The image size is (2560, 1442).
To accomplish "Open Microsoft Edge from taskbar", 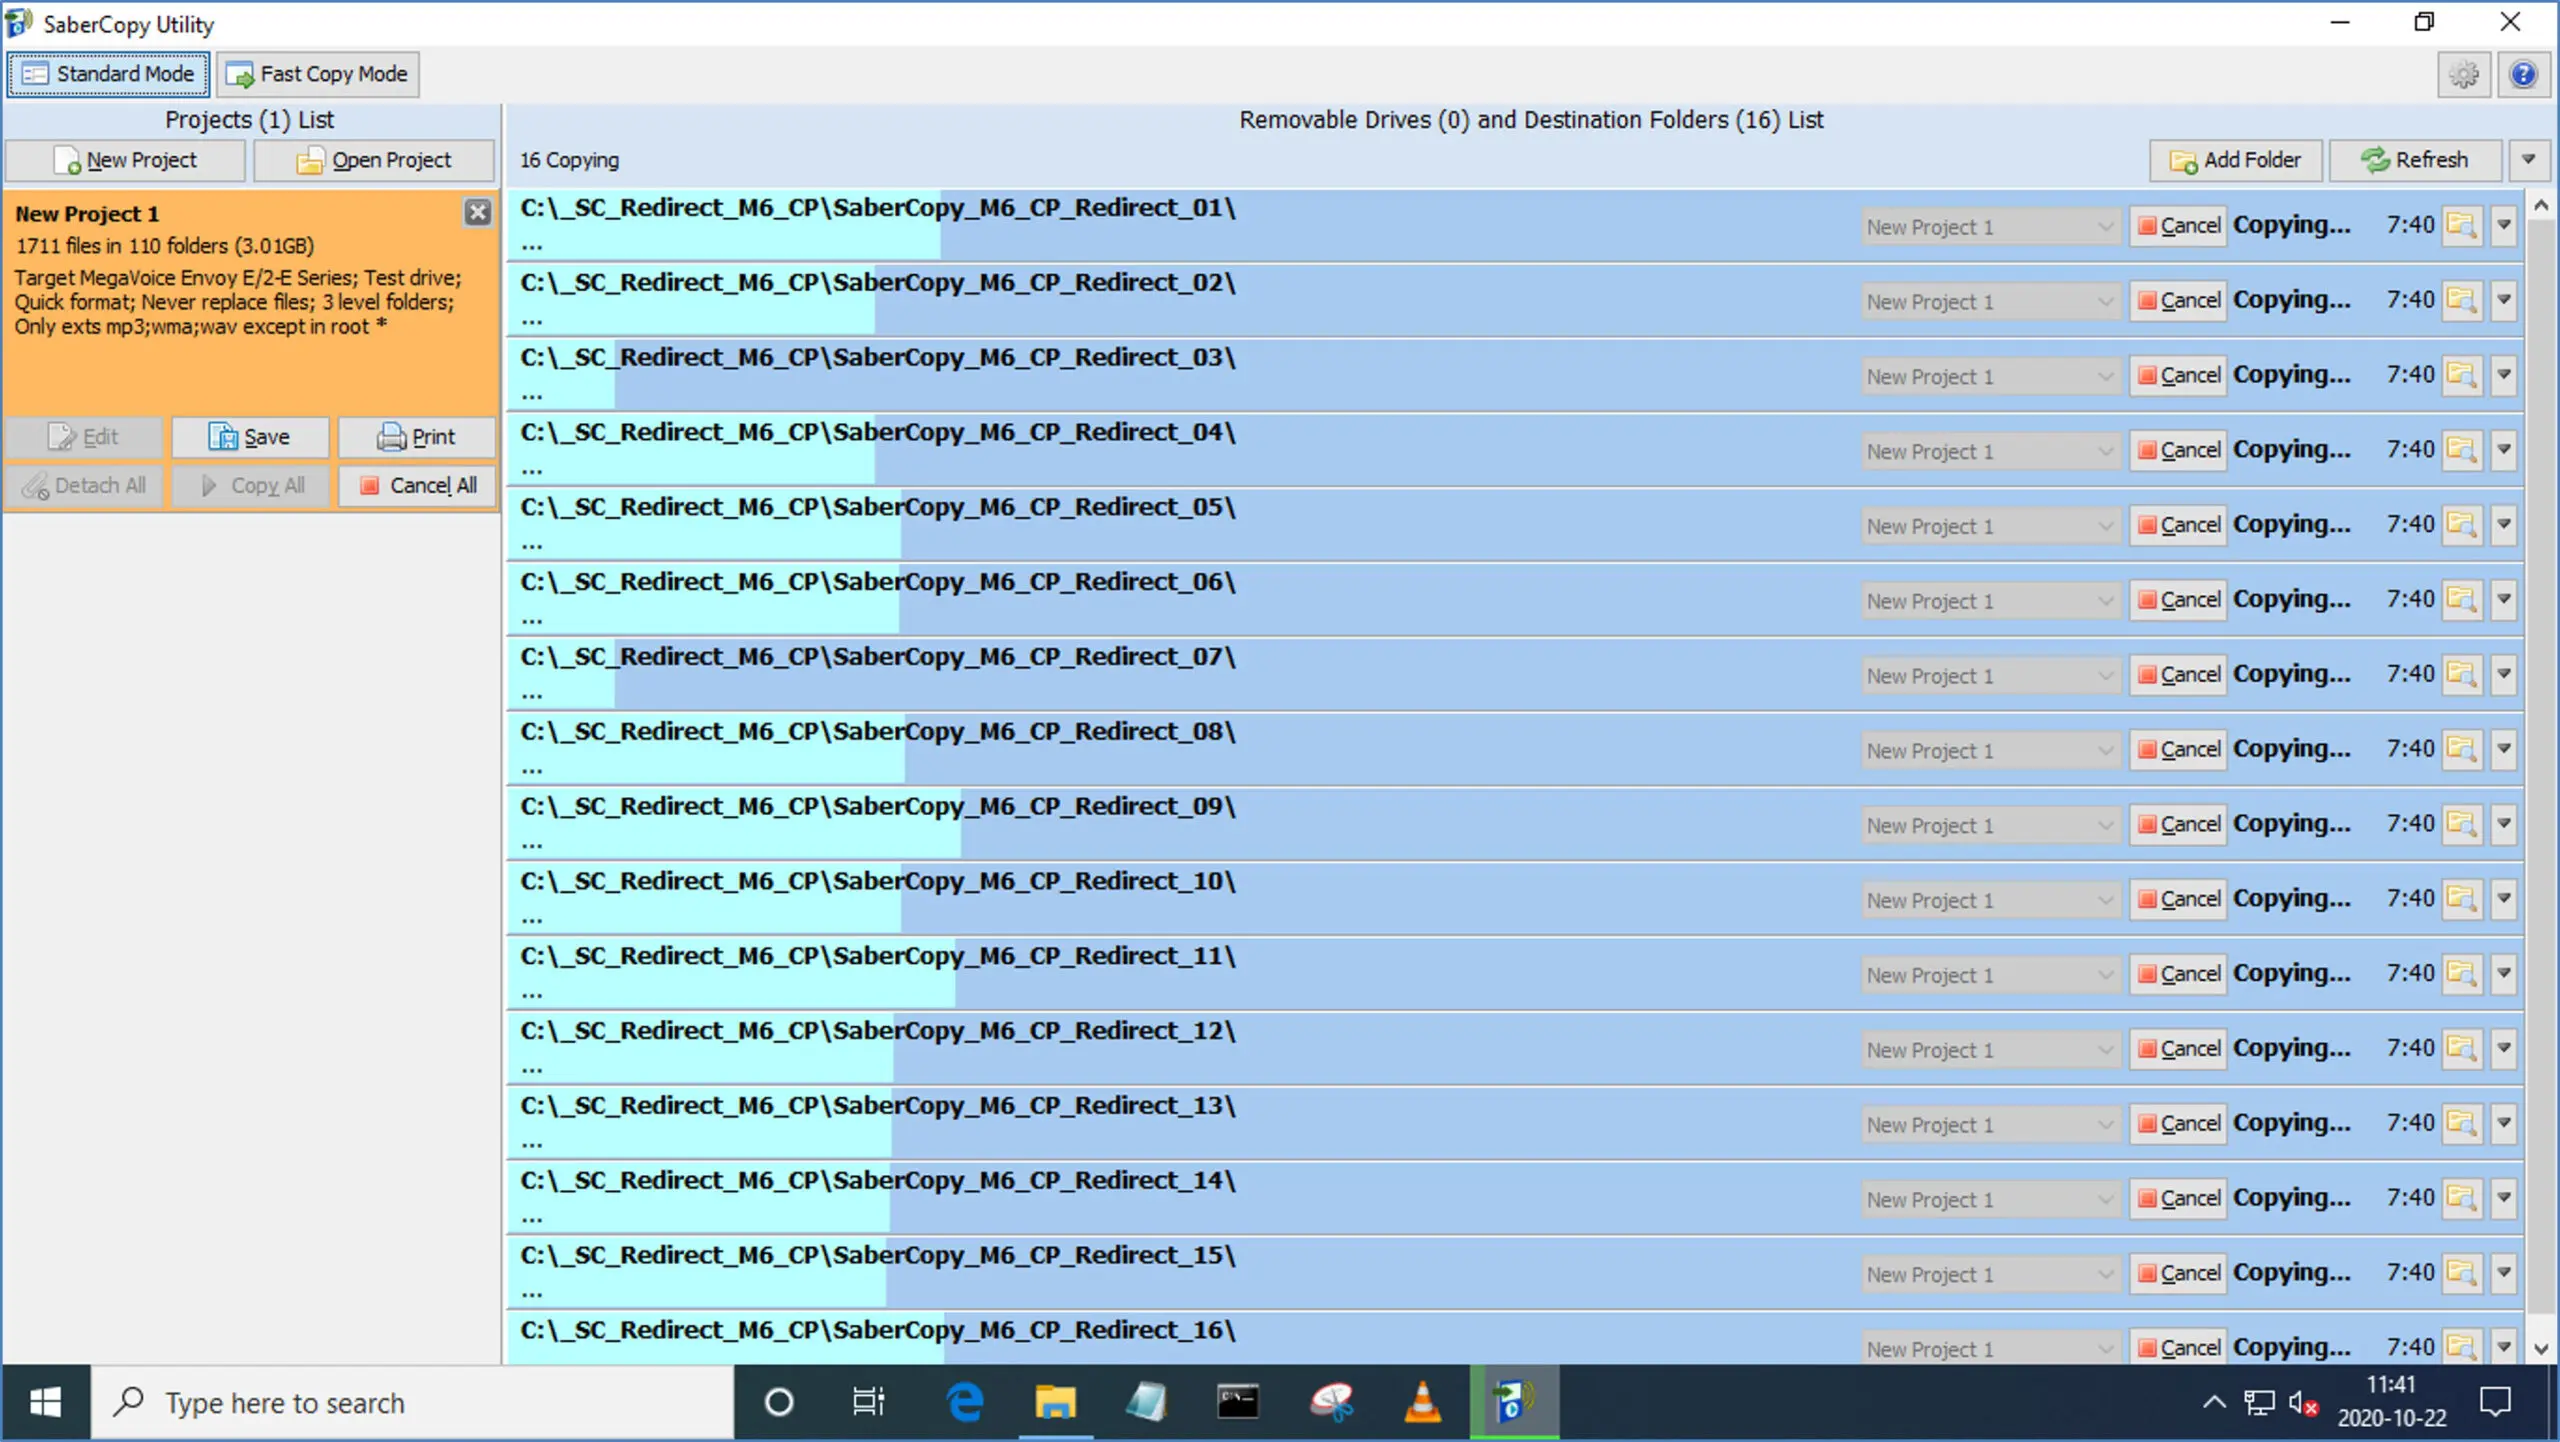I will 965,1403.
